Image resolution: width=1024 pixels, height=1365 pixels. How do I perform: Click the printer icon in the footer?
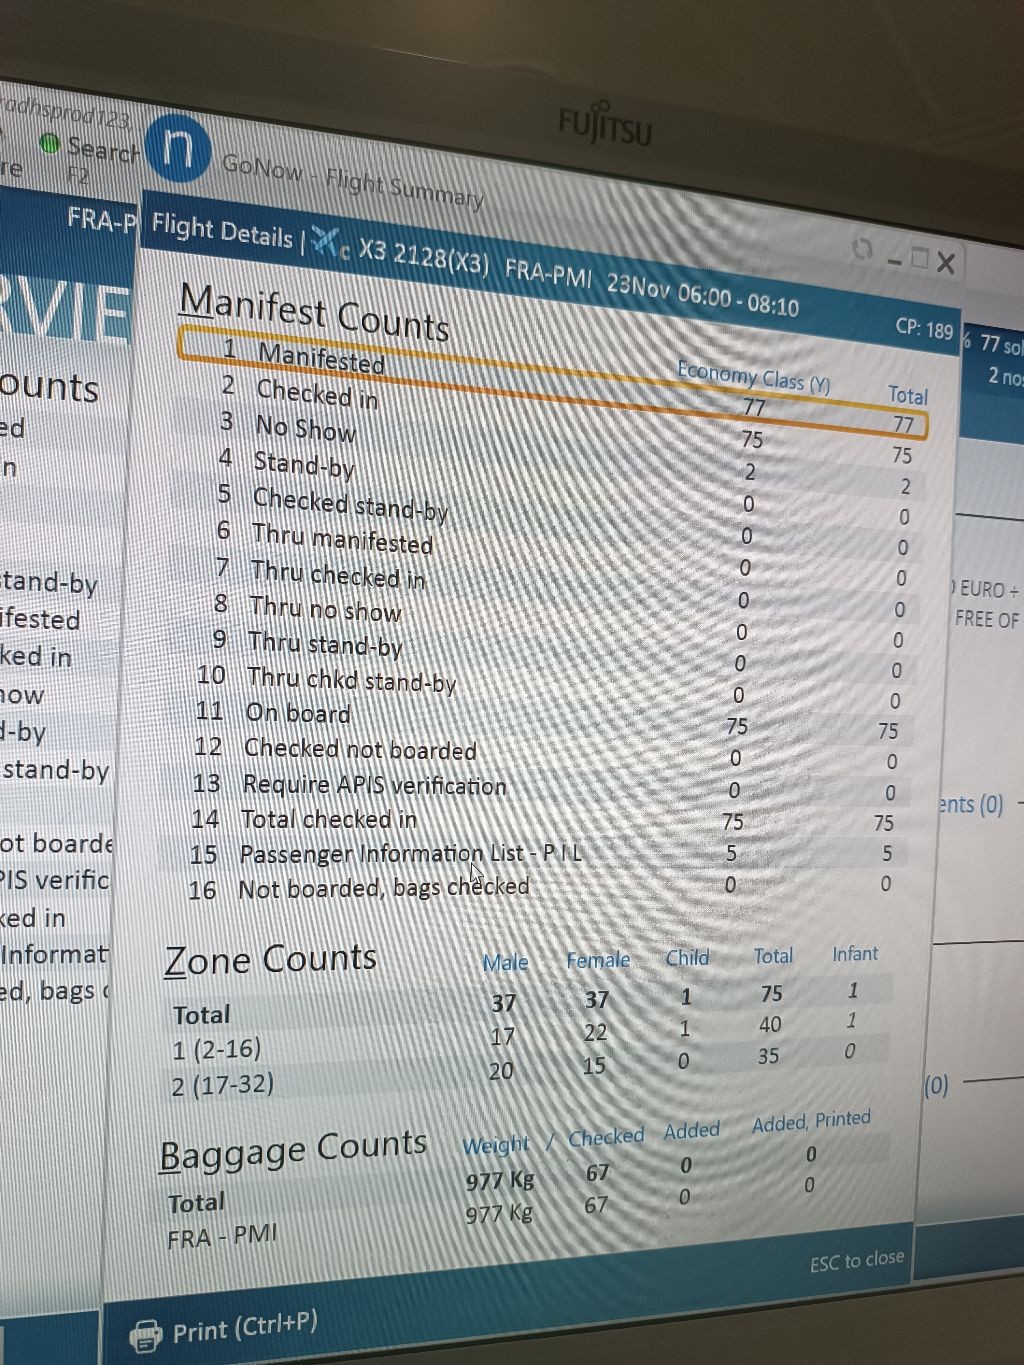pos(146,1336)
